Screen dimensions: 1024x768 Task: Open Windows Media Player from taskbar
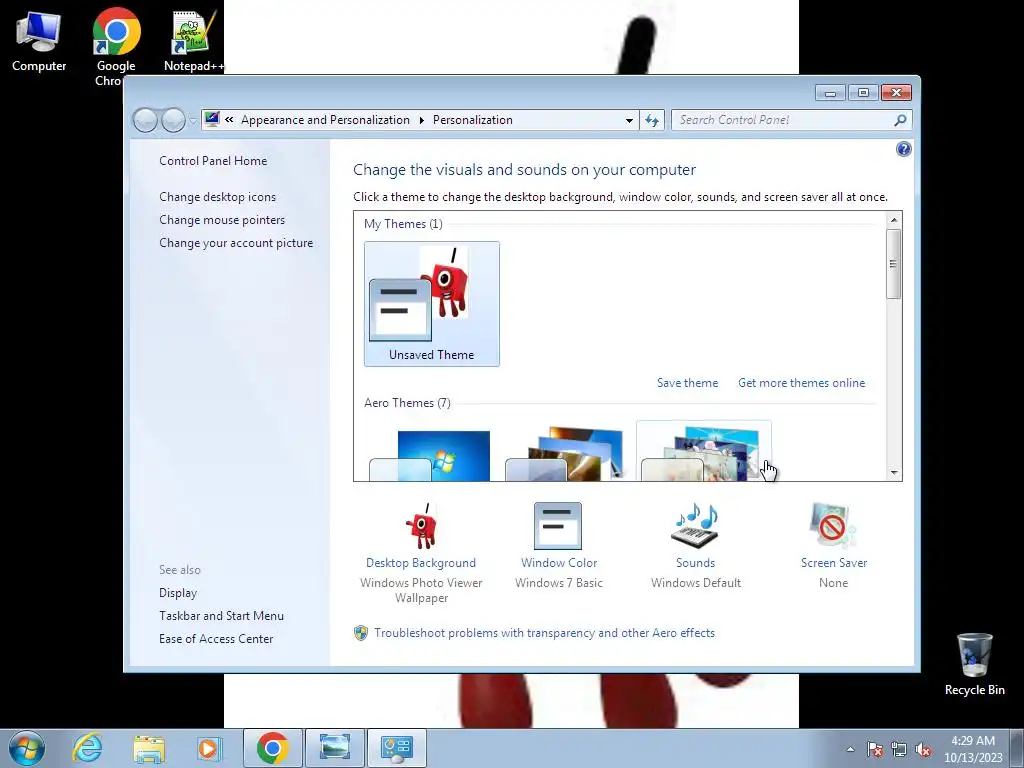click(x=209, y=748)
